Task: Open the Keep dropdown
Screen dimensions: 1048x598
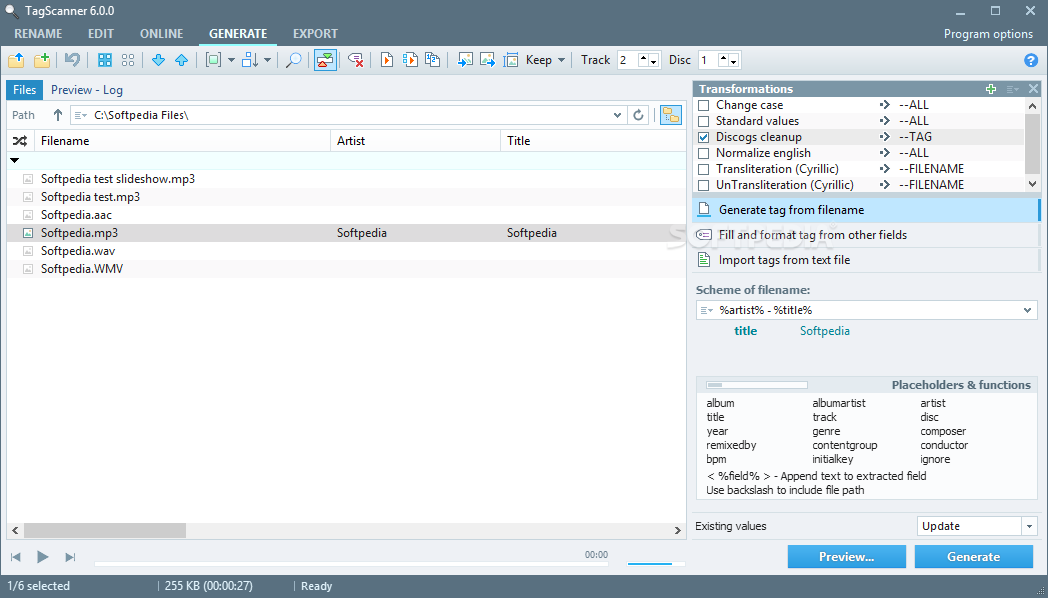Action: (545, 60)
